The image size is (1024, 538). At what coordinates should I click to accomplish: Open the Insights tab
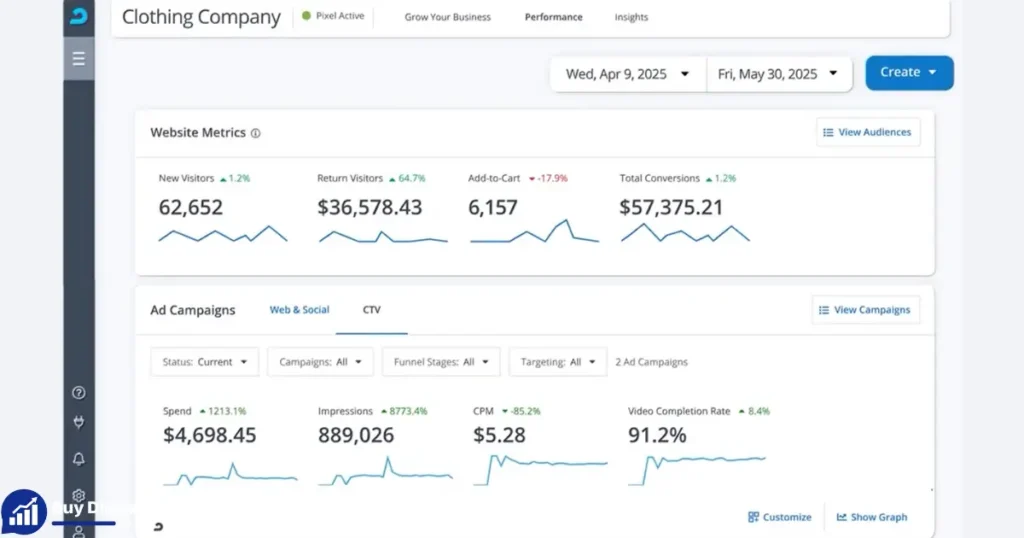point(631,17)
